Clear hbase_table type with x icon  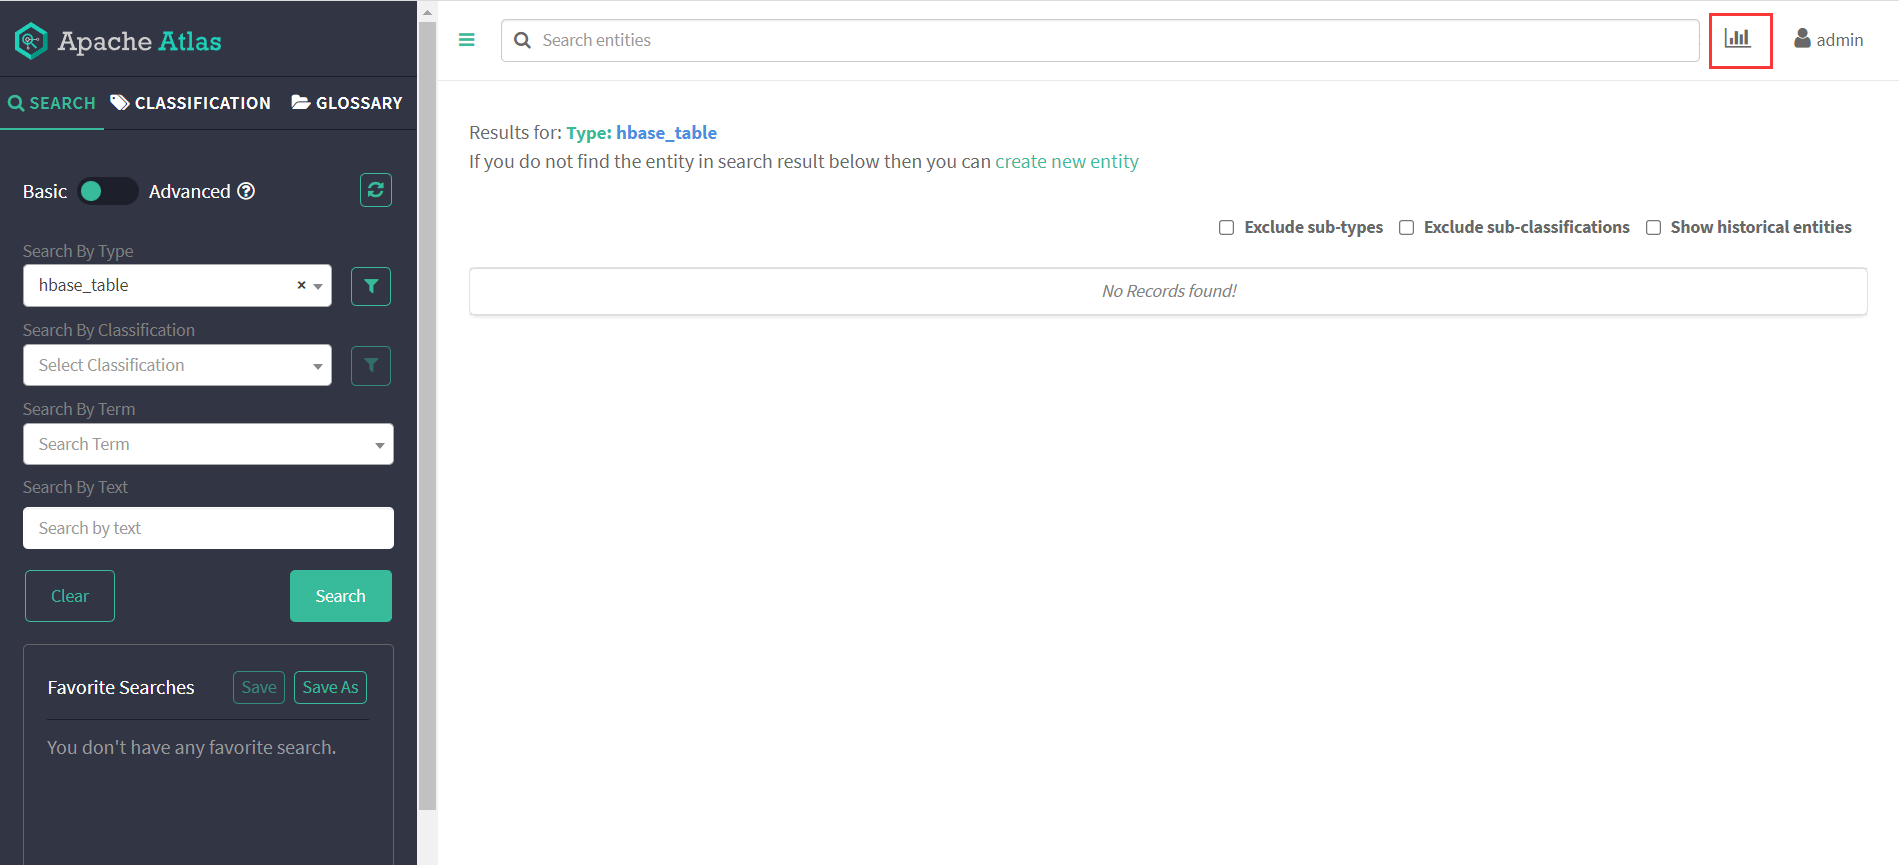pyautogui.click(x=301, y=285)
